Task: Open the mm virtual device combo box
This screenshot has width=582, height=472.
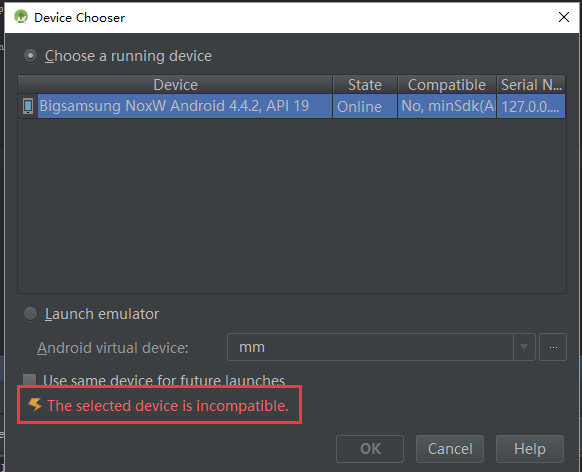Action: (381, 347)
